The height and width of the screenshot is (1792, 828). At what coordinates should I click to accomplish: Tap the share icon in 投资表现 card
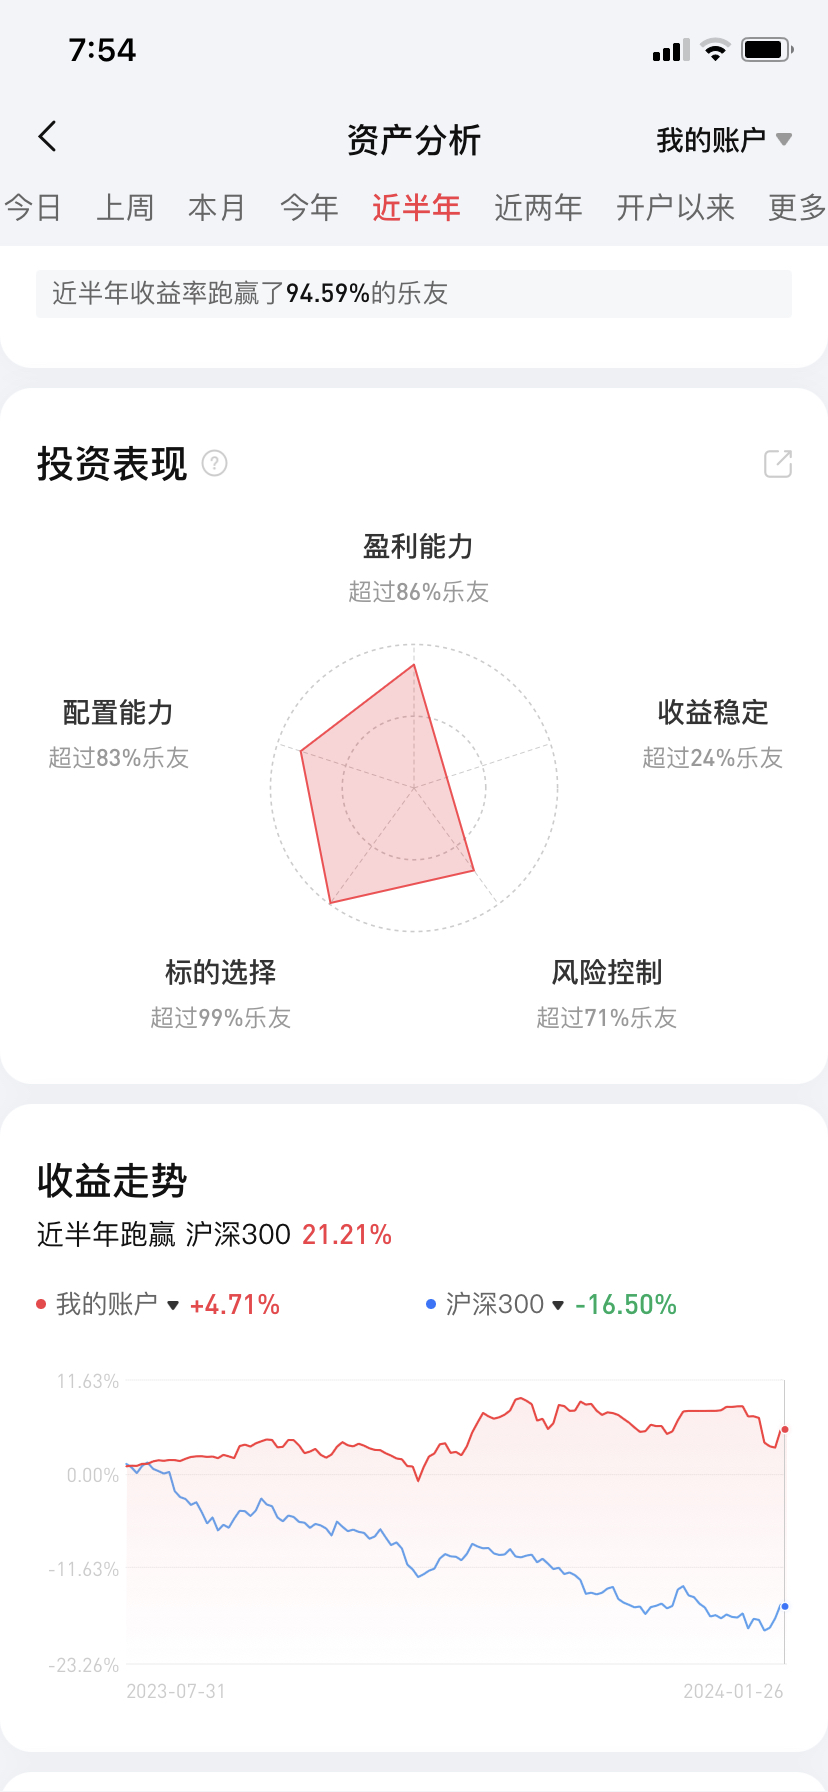point(778,463)
